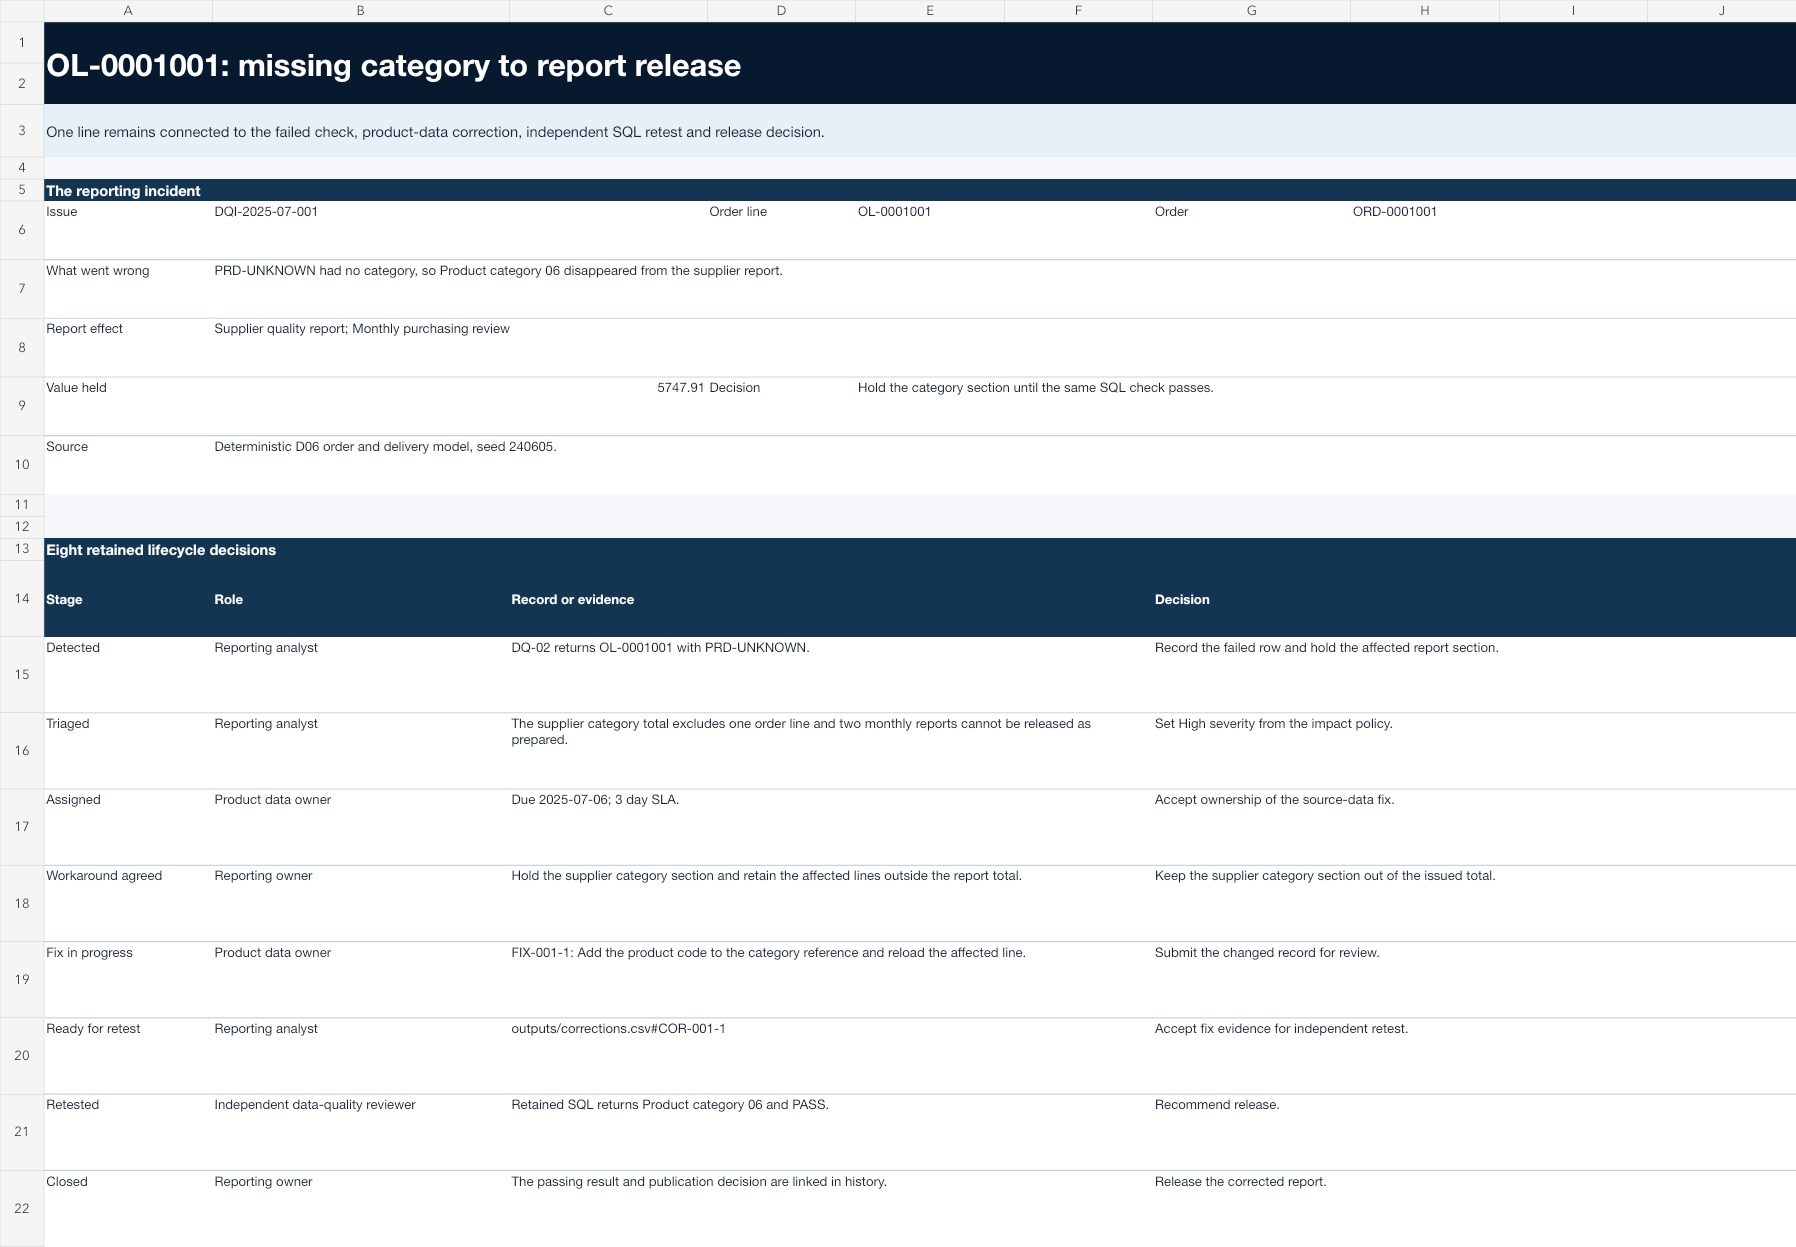Click 'Hold the category section until the same SQL check passes.'
This screenshot has width=1796, height=1247.
tap(1035, 388)
